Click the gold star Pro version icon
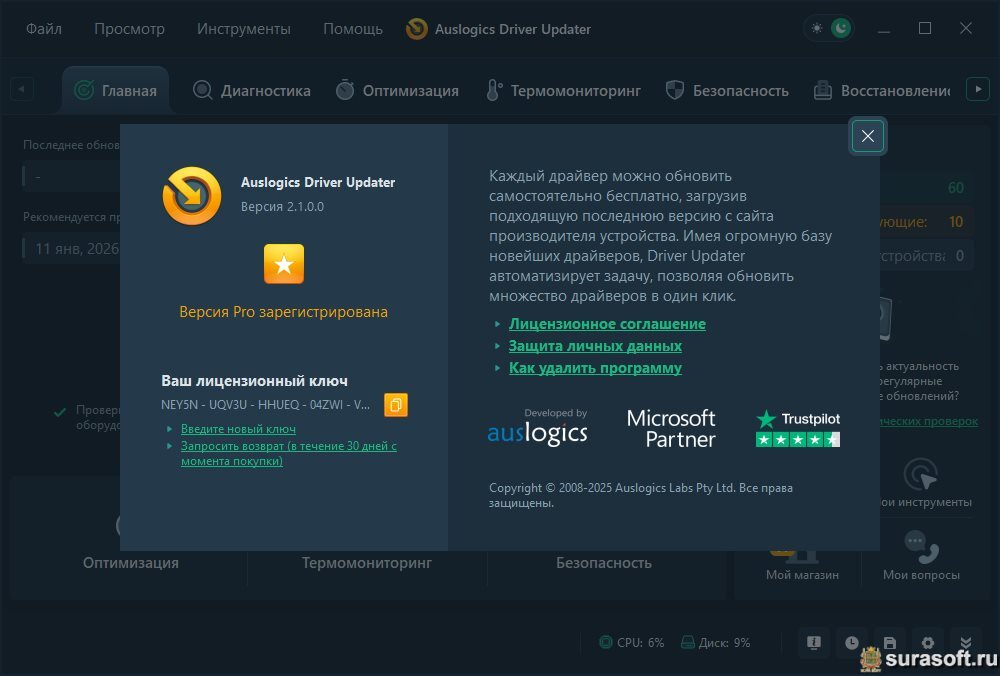The height and width of the screenshot is (676, 1000). point(284,264)
